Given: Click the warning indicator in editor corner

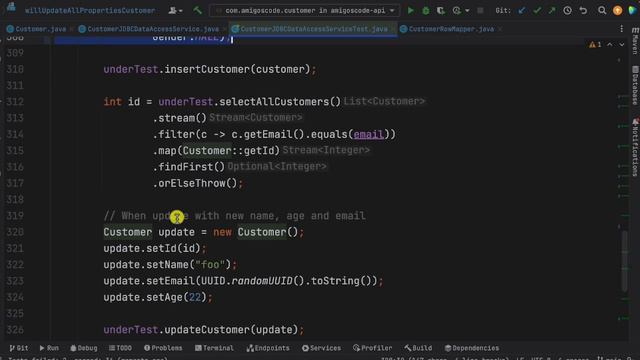Looking at the screenshot, I should pyautogui.click(x=595, y=44).
